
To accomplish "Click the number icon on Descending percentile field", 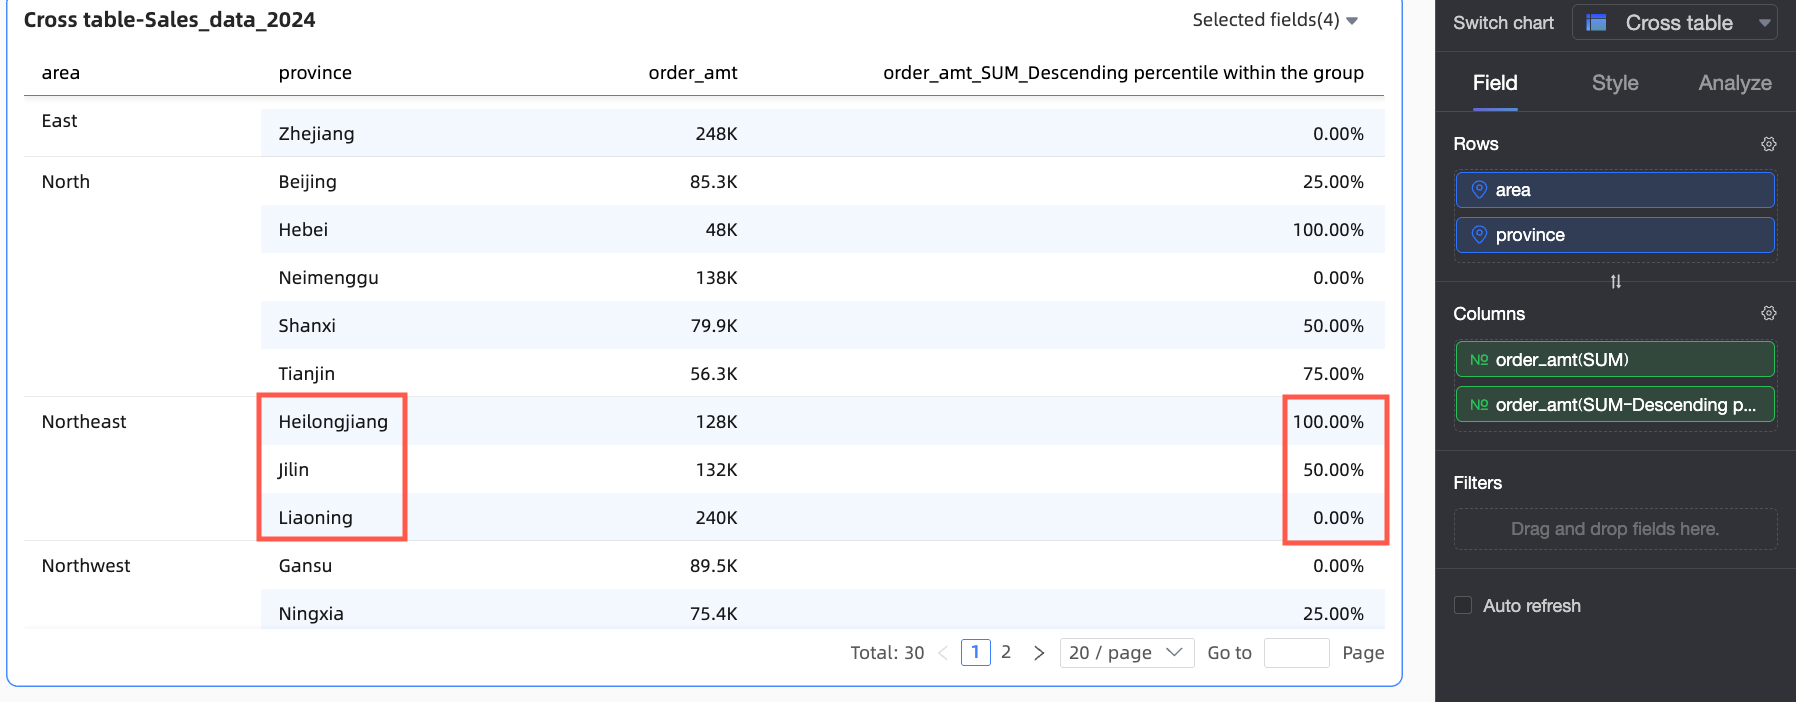I will point(1479,404).
